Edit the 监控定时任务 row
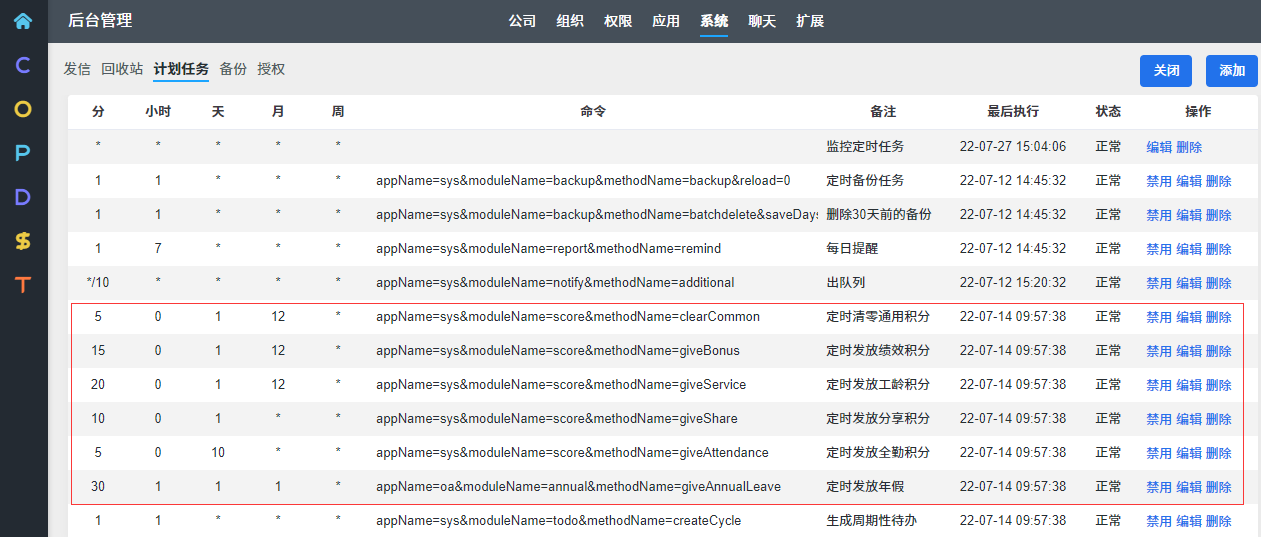The width and height of the screenshot is (1261, 537). (x=1159, y=147)
